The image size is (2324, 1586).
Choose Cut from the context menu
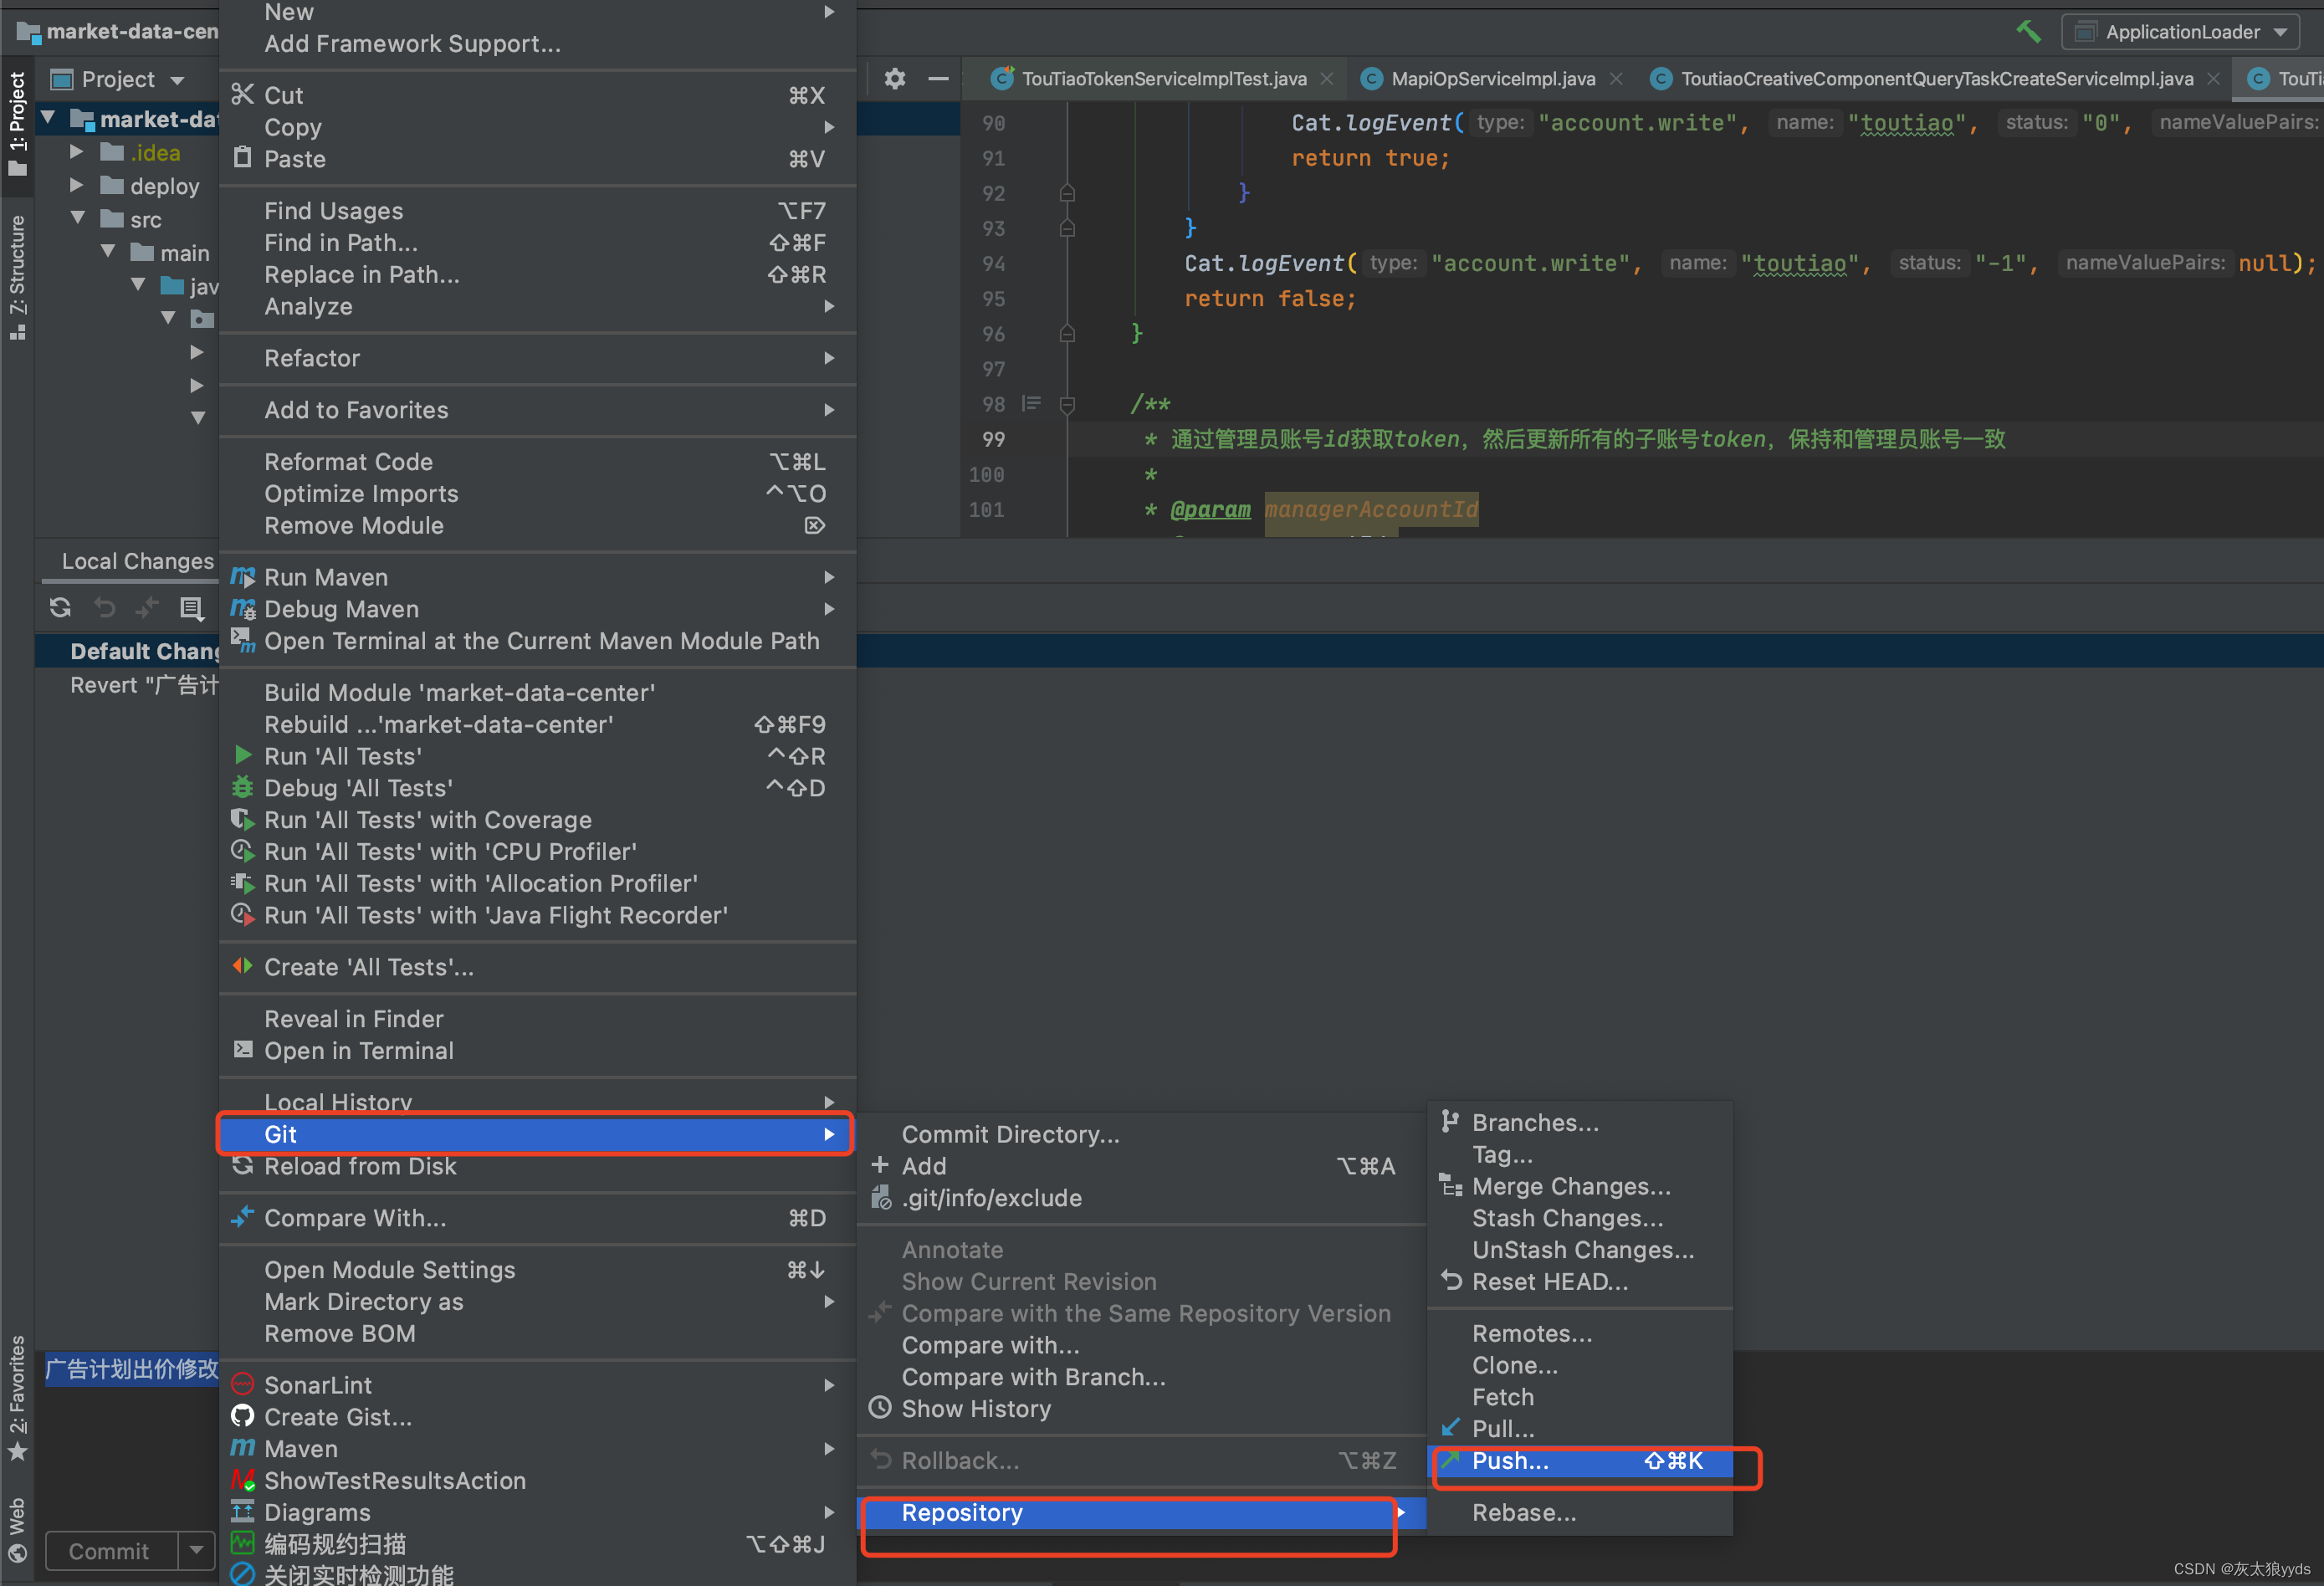click(x=537, y=95)
